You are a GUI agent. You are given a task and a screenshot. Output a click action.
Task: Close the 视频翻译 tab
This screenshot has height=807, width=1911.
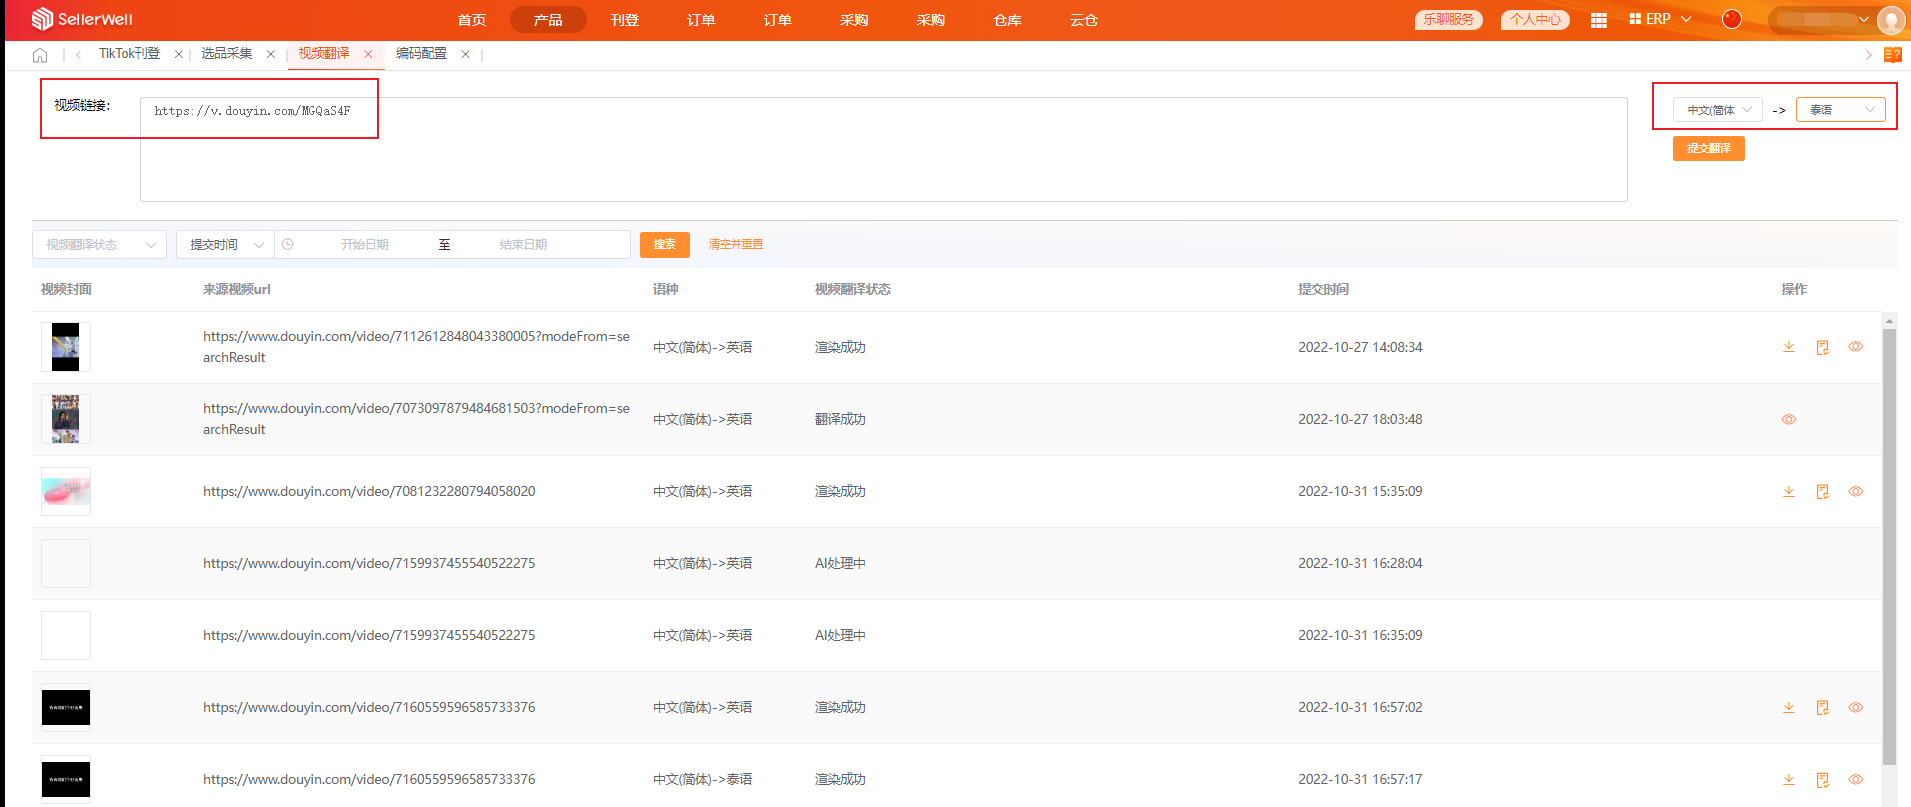click(368, 54)
